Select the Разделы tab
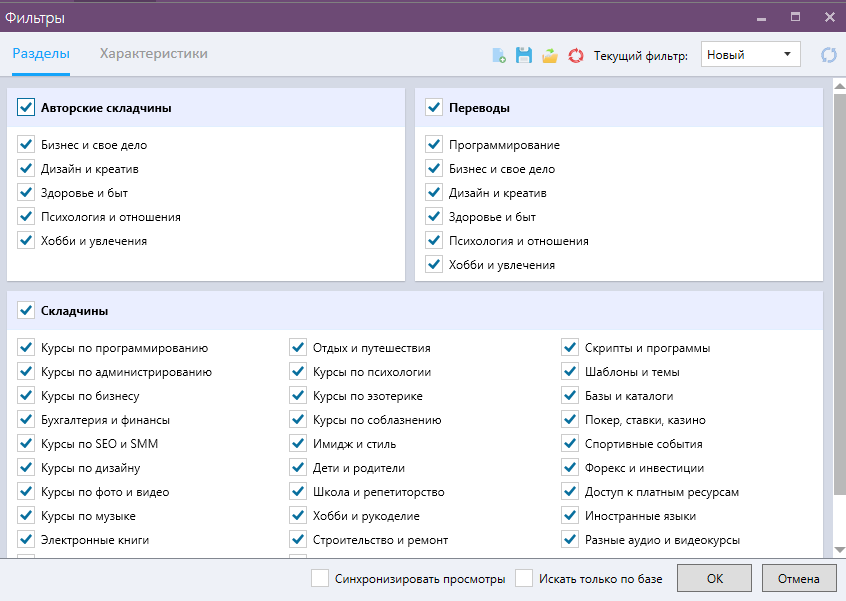846x601 pixels. [41, 54]
